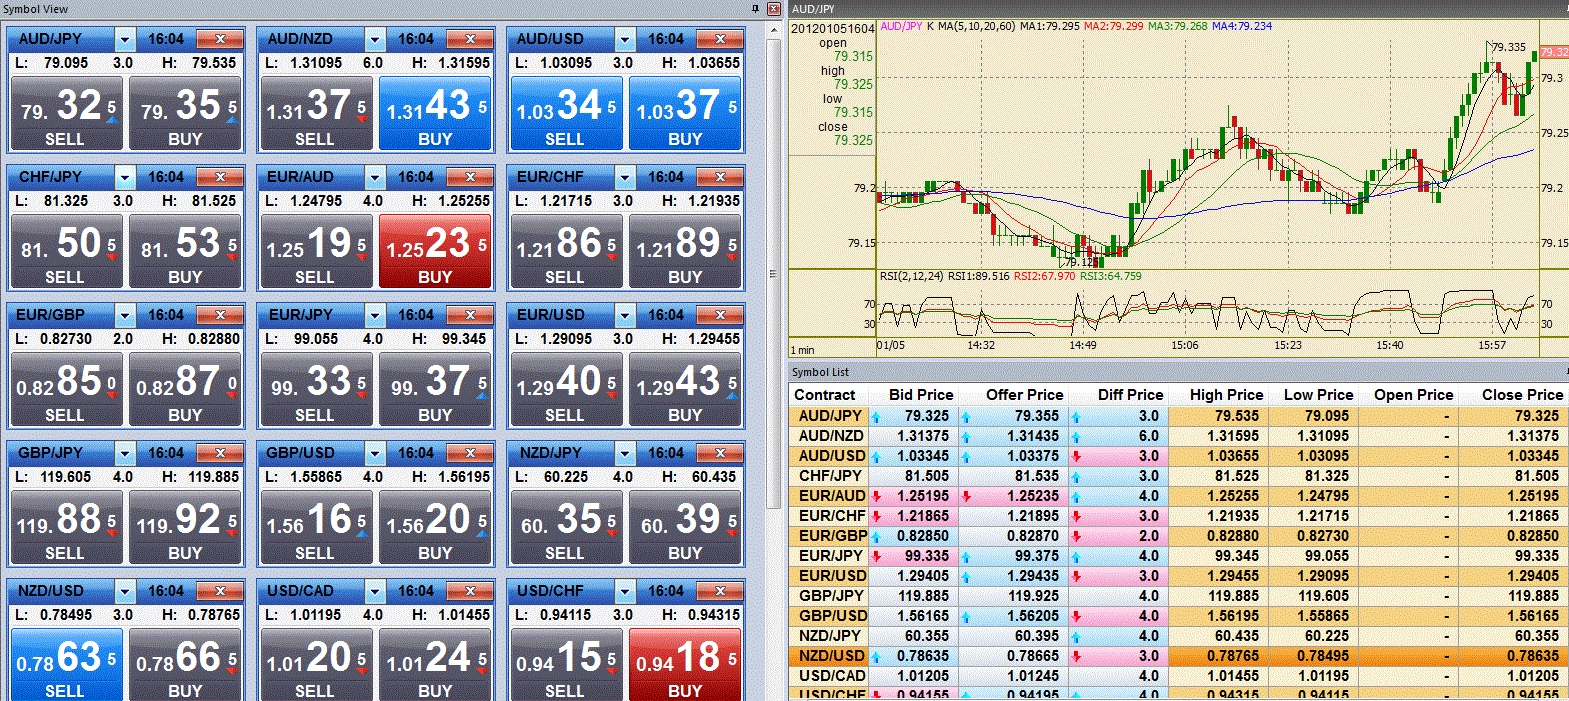The width and height of the screenshot is (1569, 701).
Task: Click the red X on EUR/USD tile
Action: 720,315
